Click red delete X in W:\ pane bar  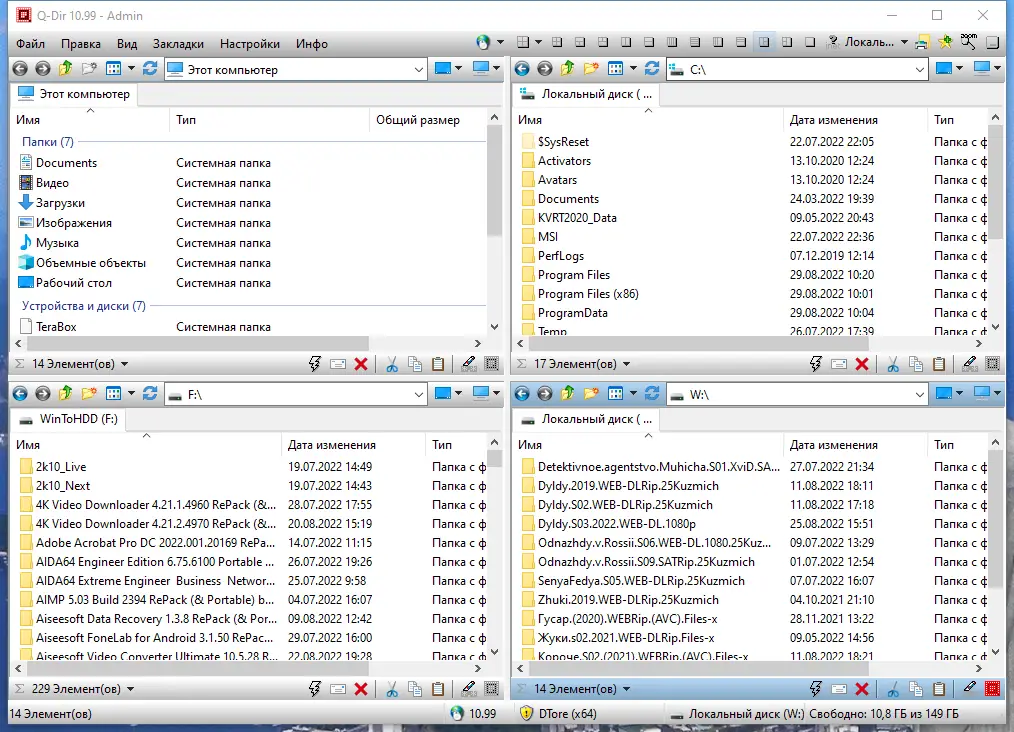point(861,689)
